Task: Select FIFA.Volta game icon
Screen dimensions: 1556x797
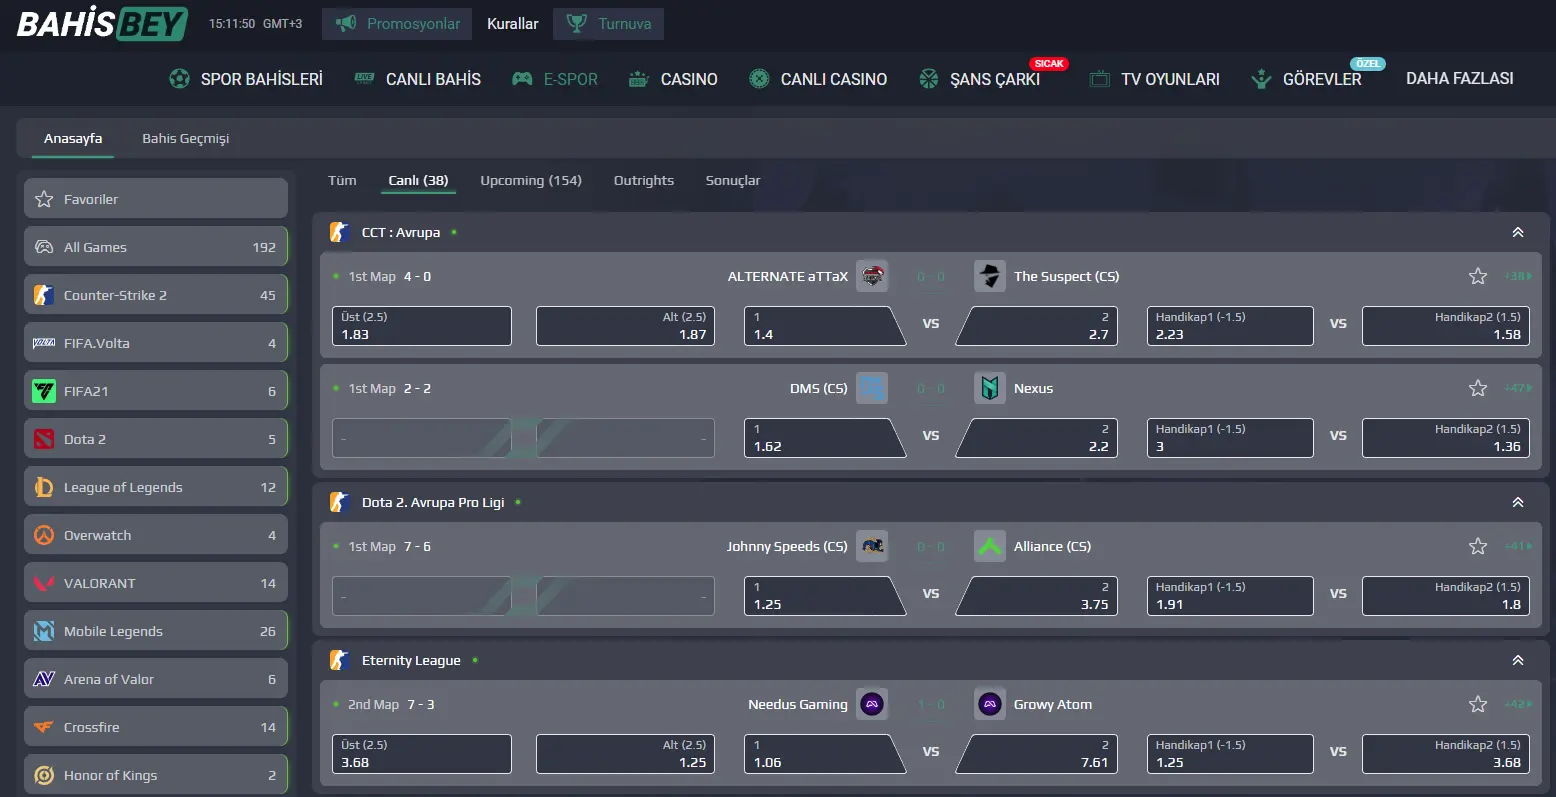Action: click(x=44, y=343)
